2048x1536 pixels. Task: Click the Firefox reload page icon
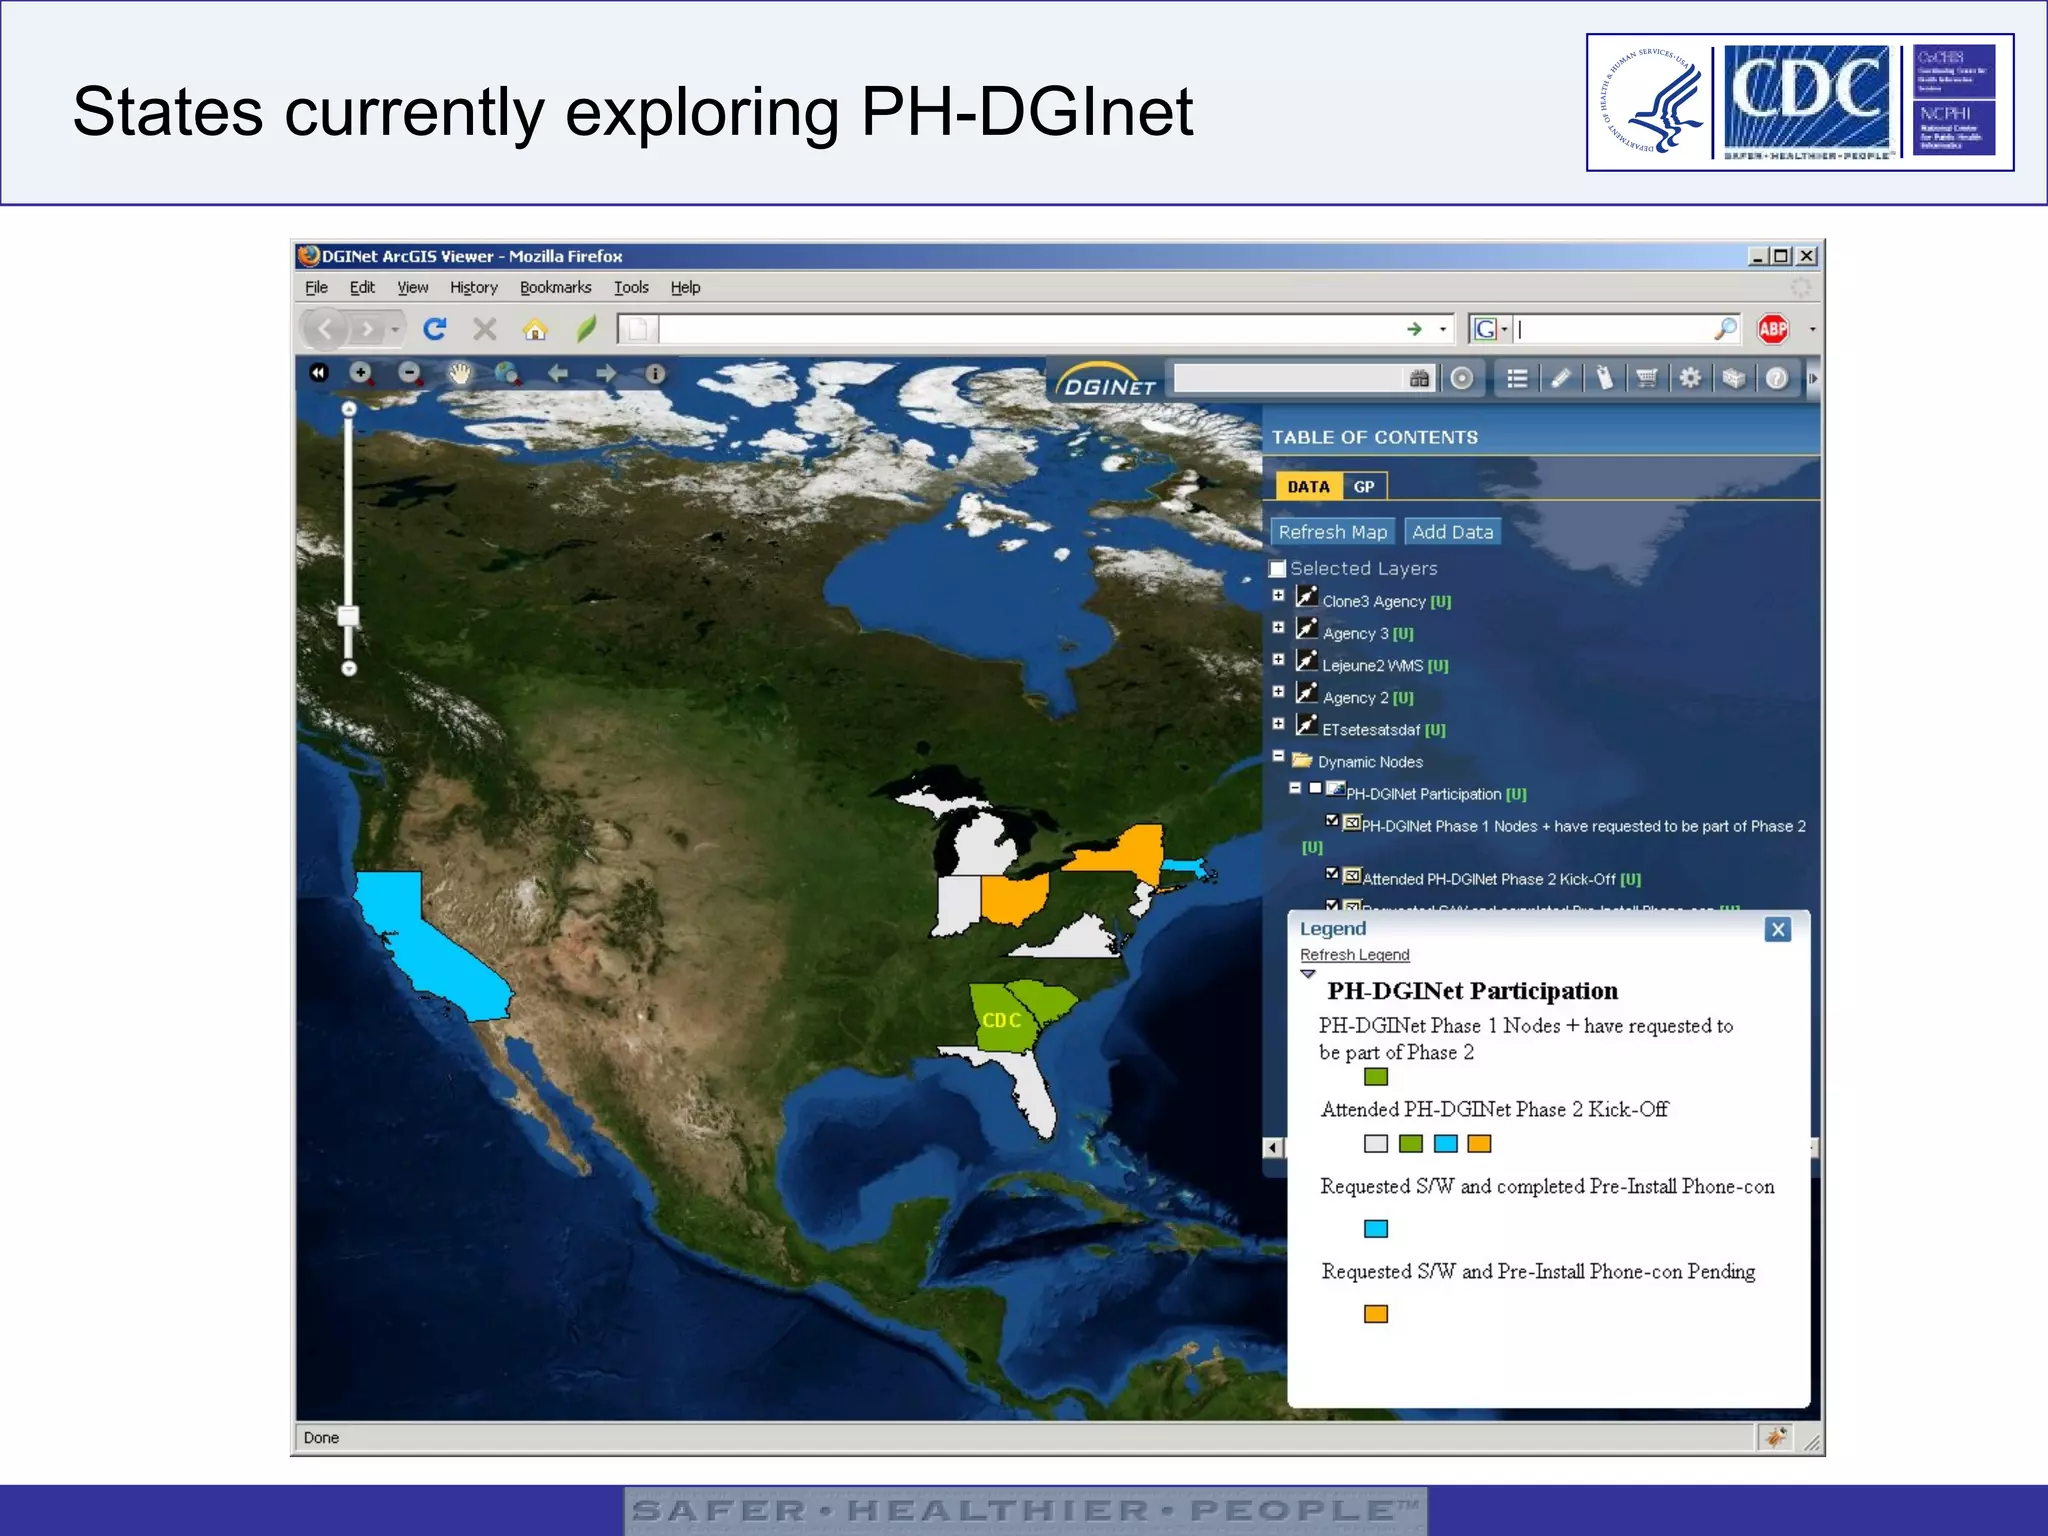point(434,329)
